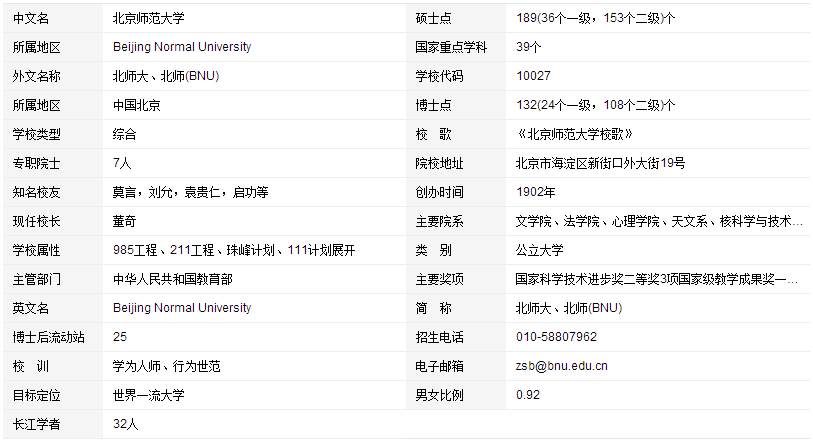The height and width of the screenshot is (441, 813).
Task: Click the 英文名 label
Action: coord(31,308)
